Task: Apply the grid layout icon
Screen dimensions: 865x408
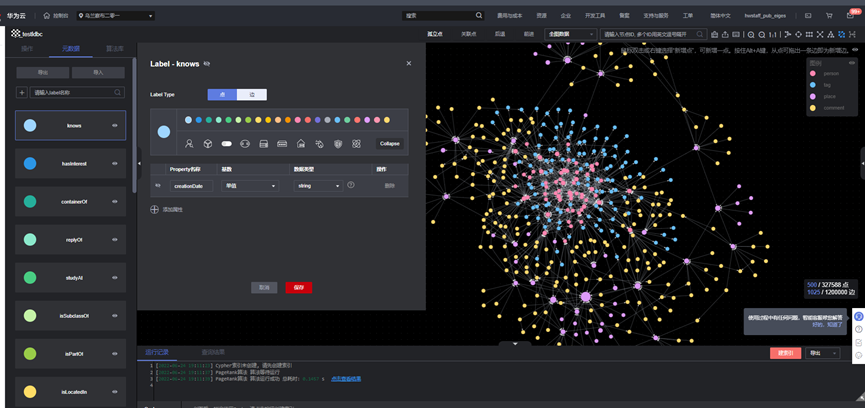Action: [809, 34]
